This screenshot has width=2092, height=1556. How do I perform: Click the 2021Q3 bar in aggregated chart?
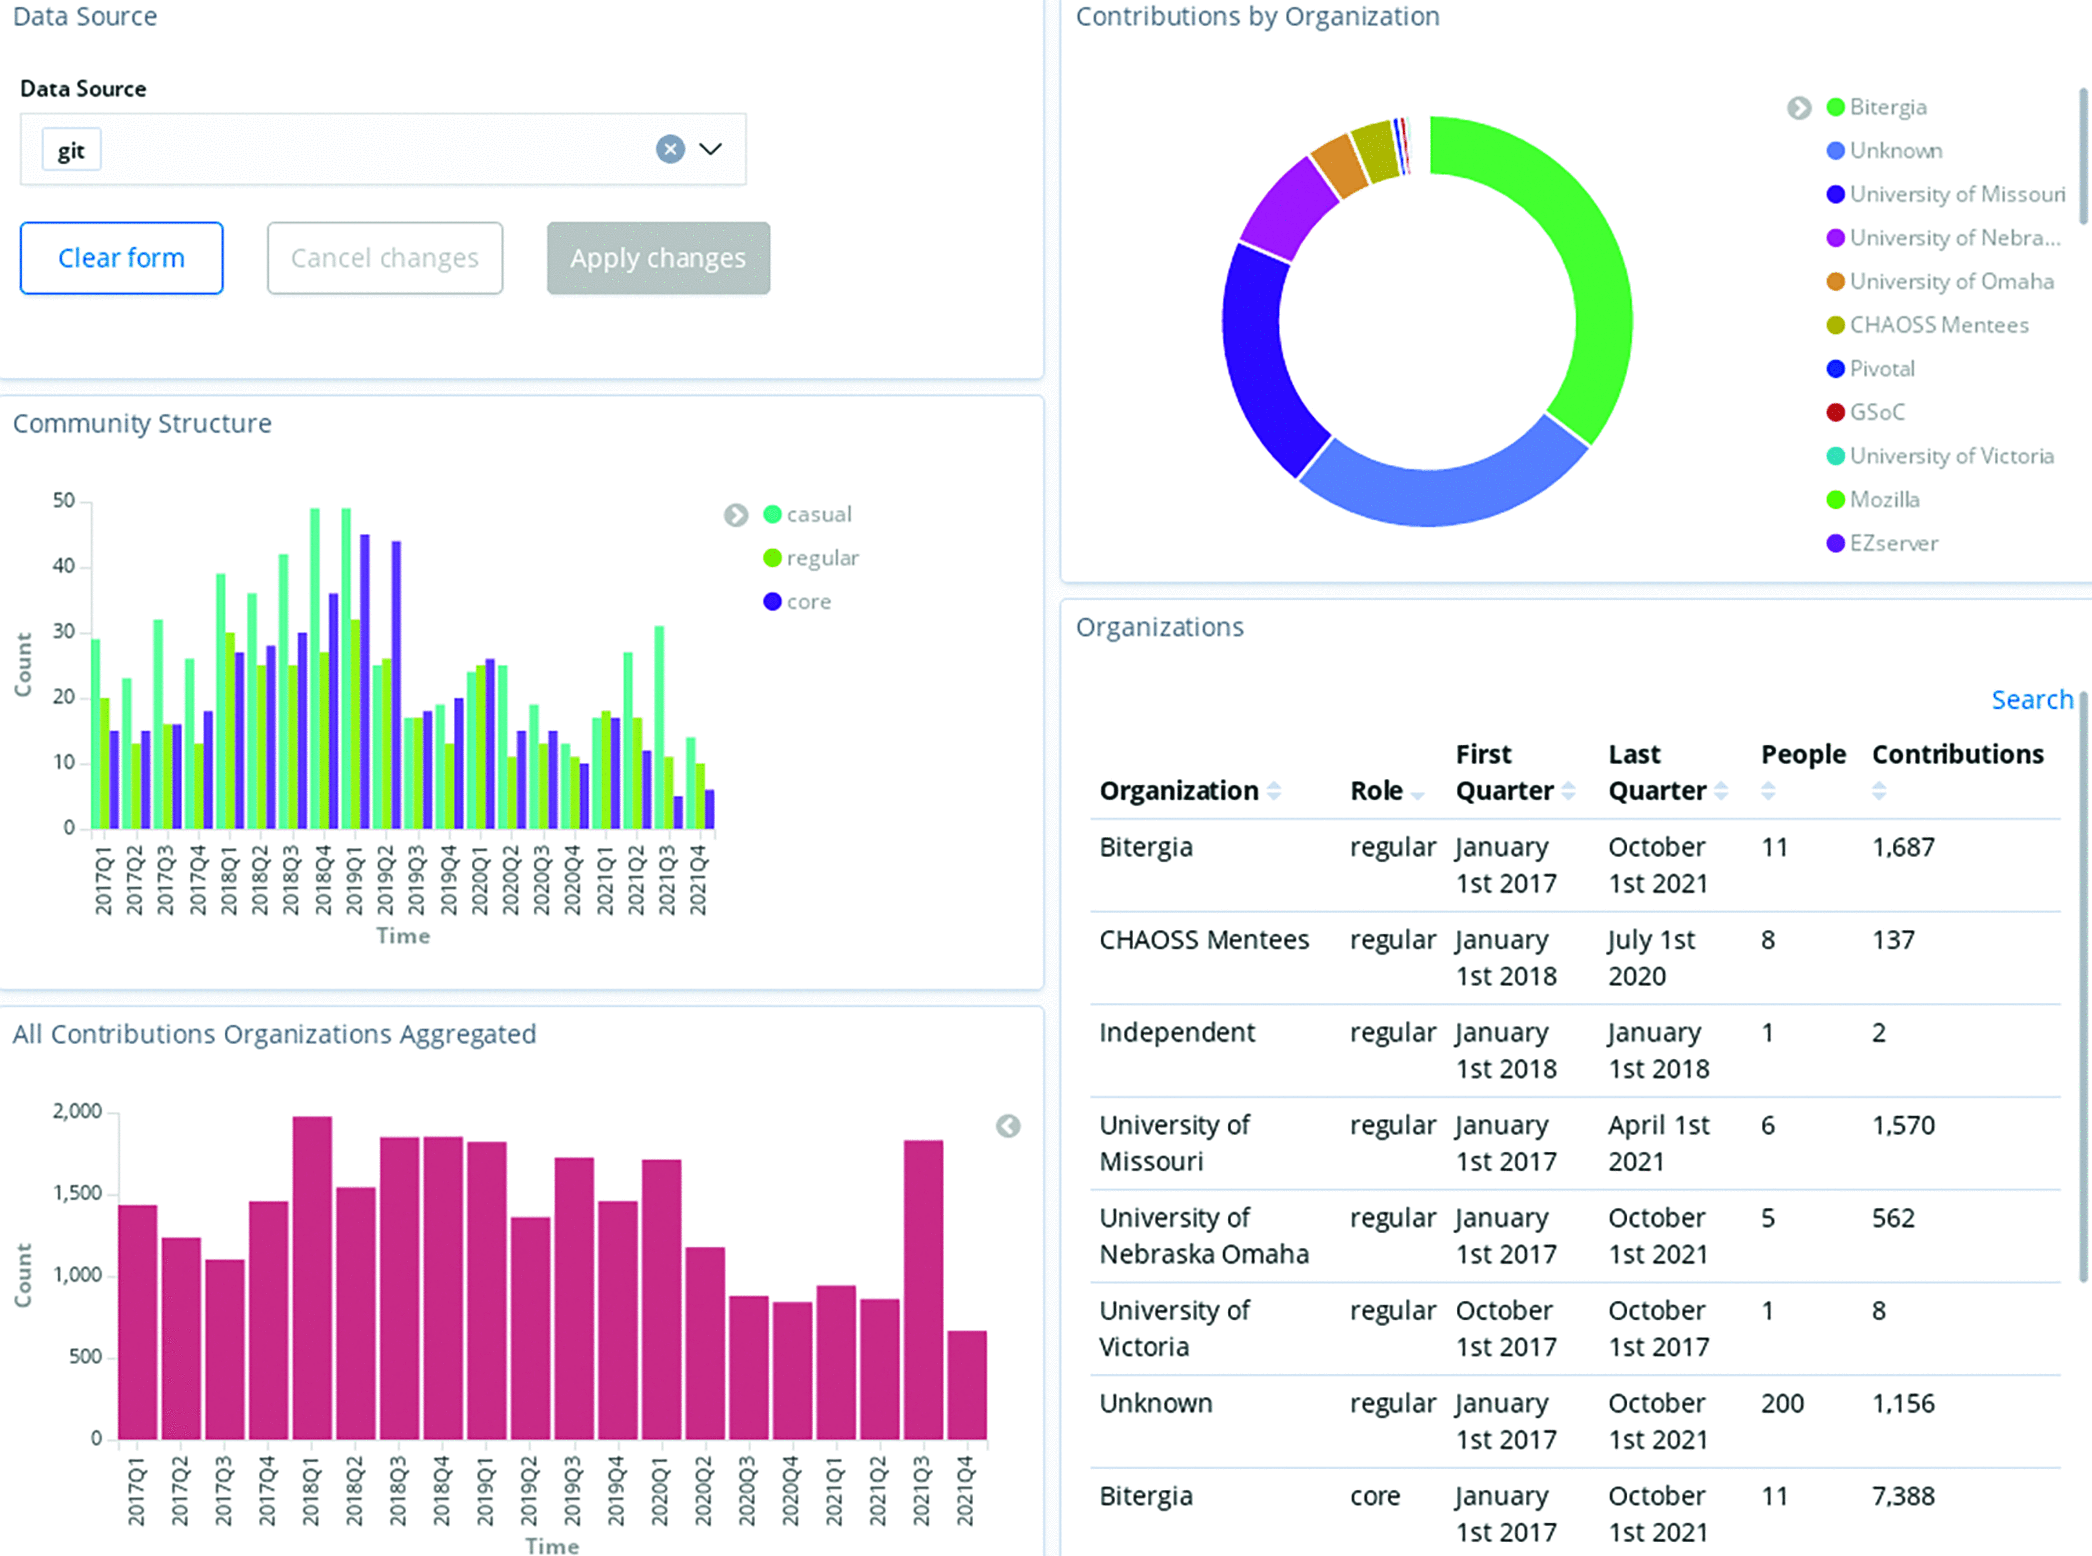[x=923, y=1290]
